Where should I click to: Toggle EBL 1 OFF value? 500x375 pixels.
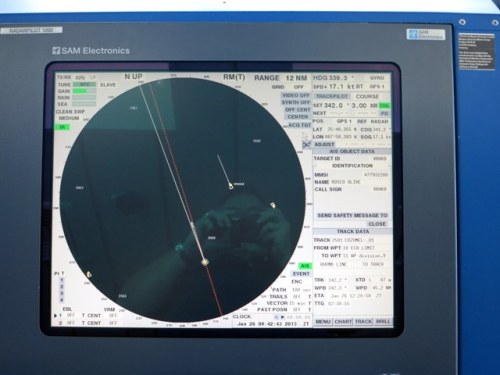point(71,315)
